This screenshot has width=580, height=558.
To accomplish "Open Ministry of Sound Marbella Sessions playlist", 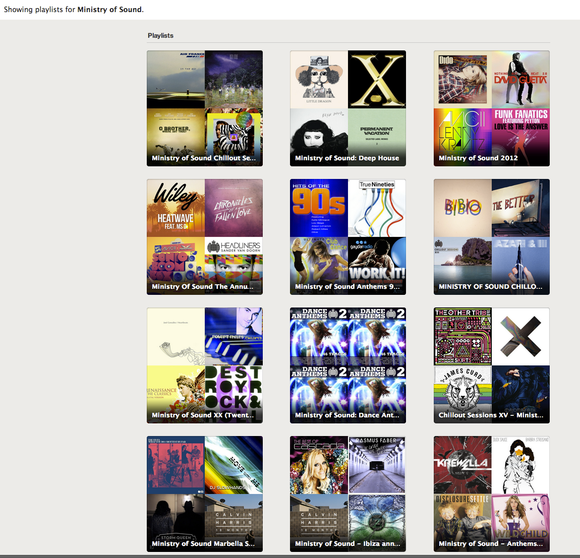I will pyautogui.click(x=205, y=494).
